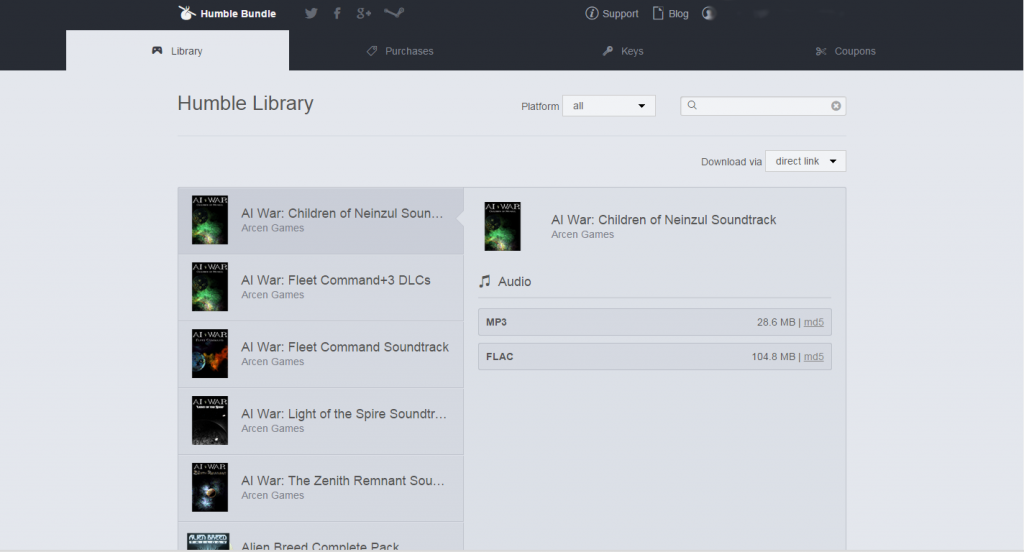
Task: Open the md5 link for FLAC
Action: click(x=814, y=357)
